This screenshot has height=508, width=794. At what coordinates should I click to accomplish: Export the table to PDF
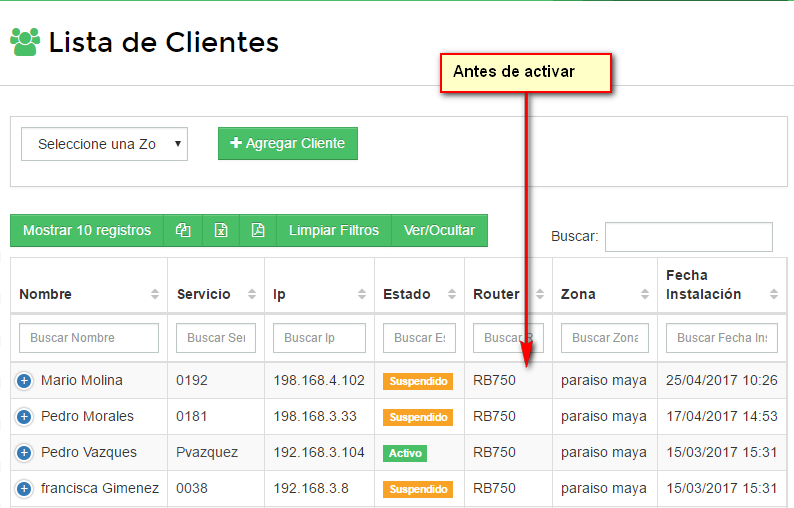click(258, 230)
